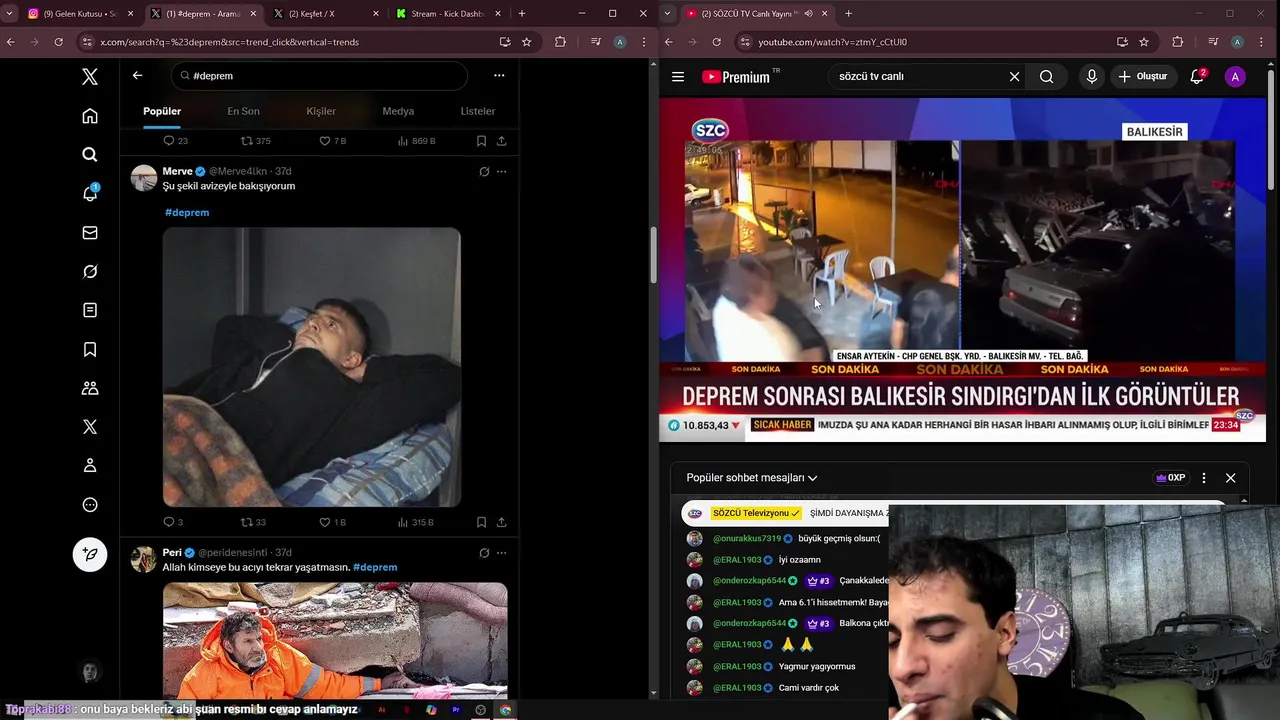Switch to Listeler tab
The image size is (1280, 720).
478,111
